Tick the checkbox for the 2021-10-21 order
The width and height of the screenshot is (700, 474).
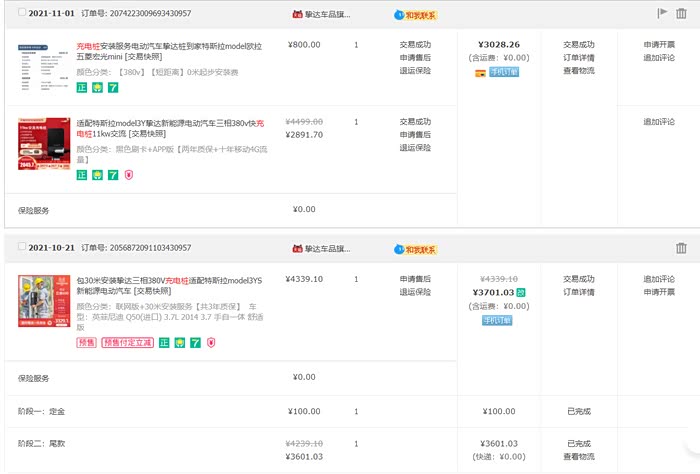tap(22, 246)
